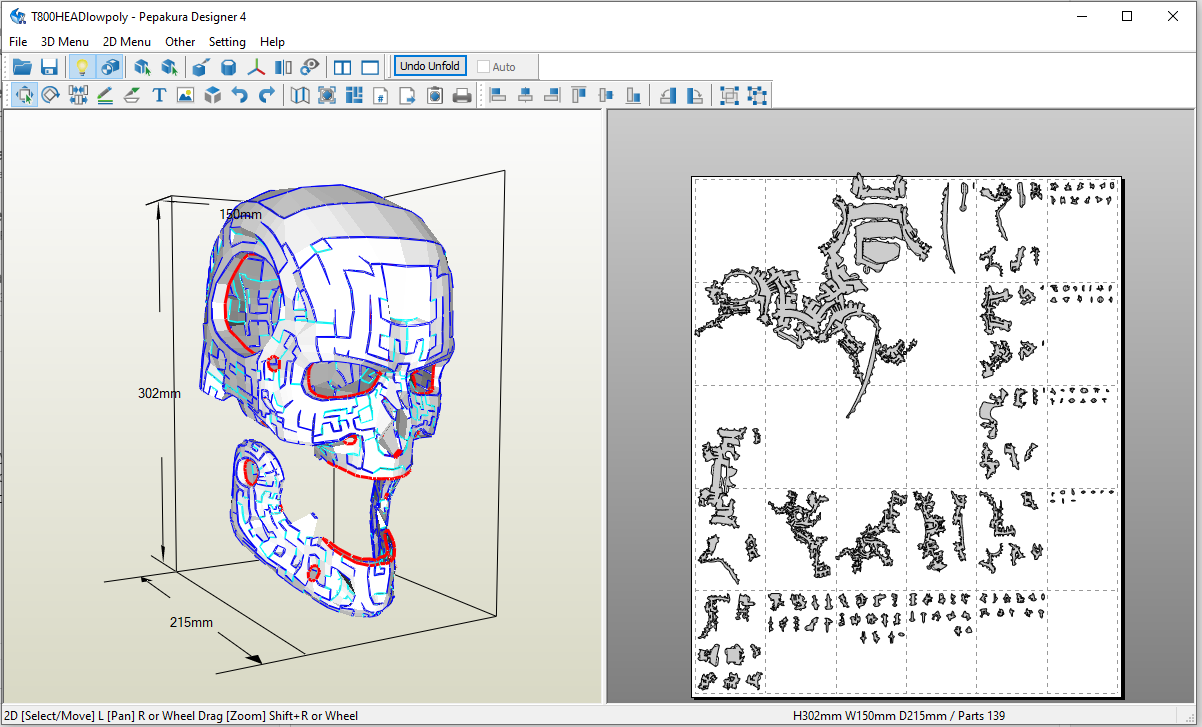The height and width of the screenshot is (727, 1202).
Task: Click the page number hash icon
Action: coord(381,95)
